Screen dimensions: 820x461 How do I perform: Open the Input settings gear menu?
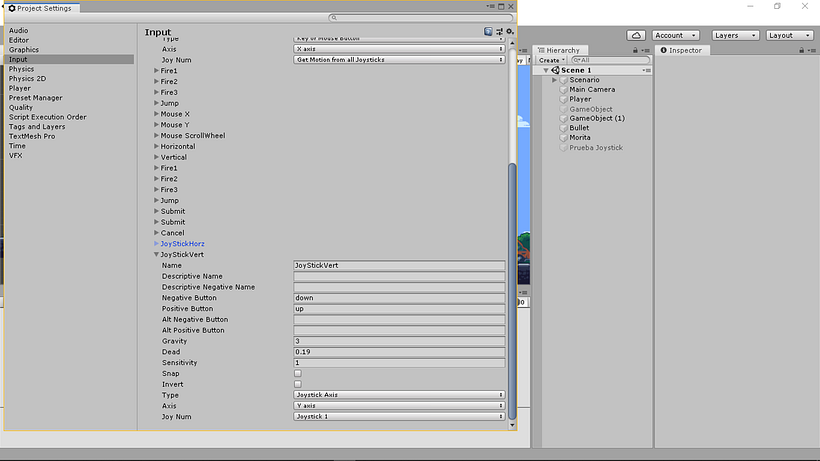click(x=509, y=32)
